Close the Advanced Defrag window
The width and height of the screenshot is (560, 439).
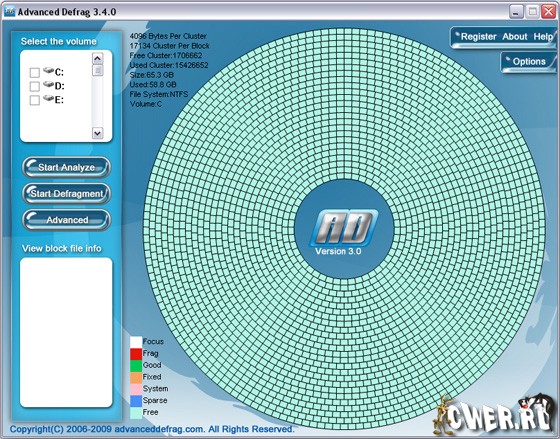coord(548,12)
